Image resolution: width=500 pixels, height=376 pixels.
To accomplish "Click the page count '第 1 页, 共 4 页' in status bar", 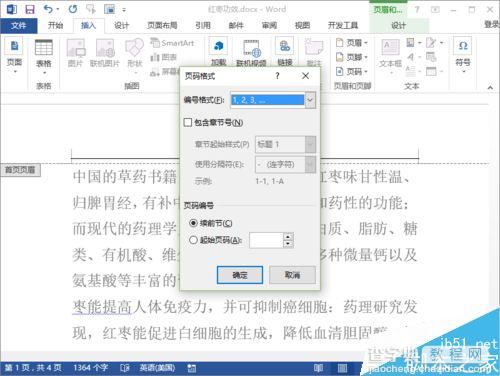I will point(33,368).
